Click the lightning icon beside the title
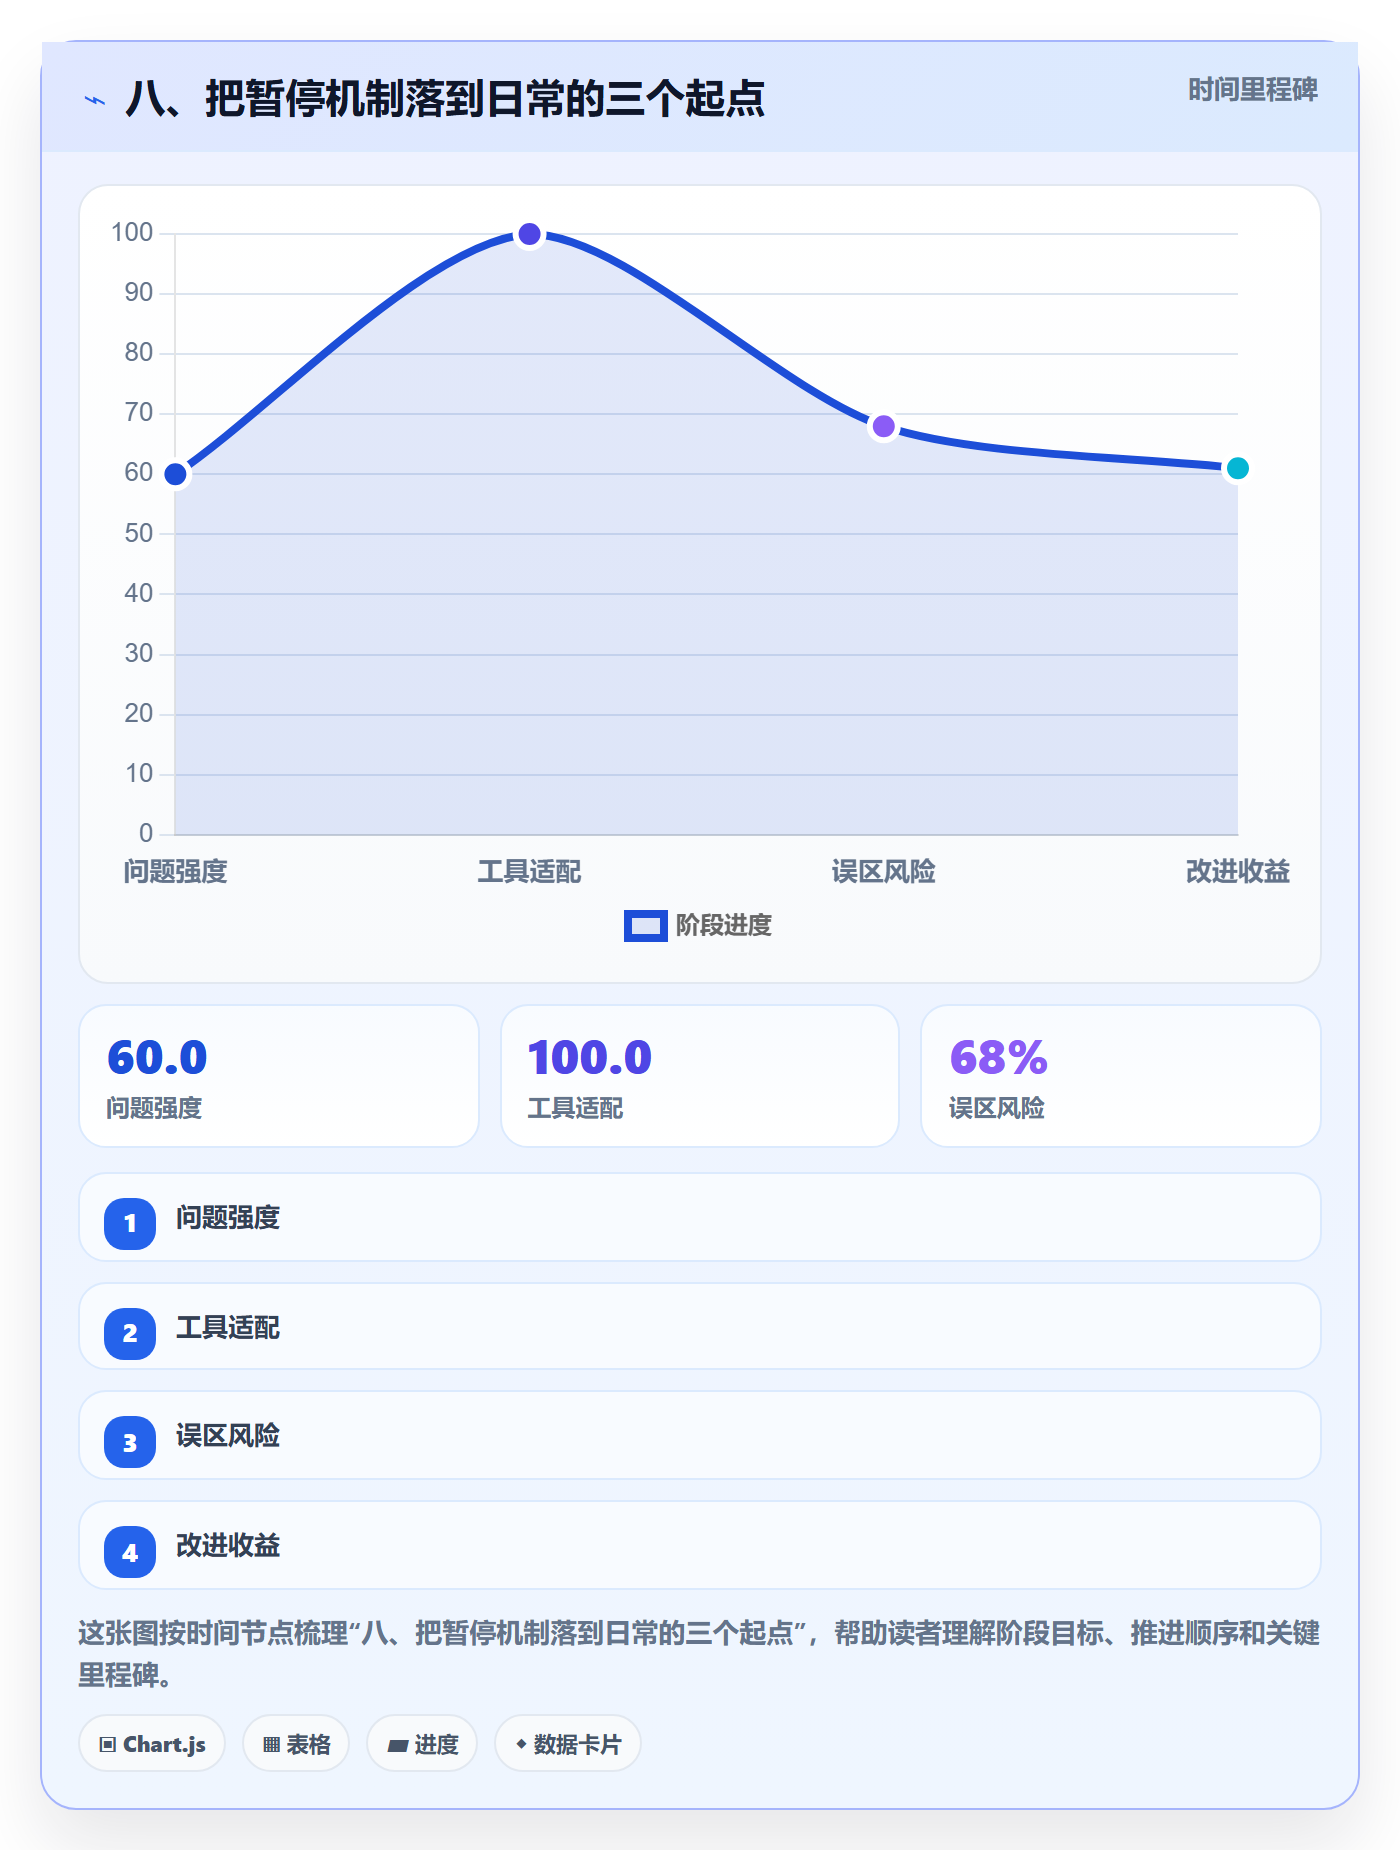 [x=95, y=100]
